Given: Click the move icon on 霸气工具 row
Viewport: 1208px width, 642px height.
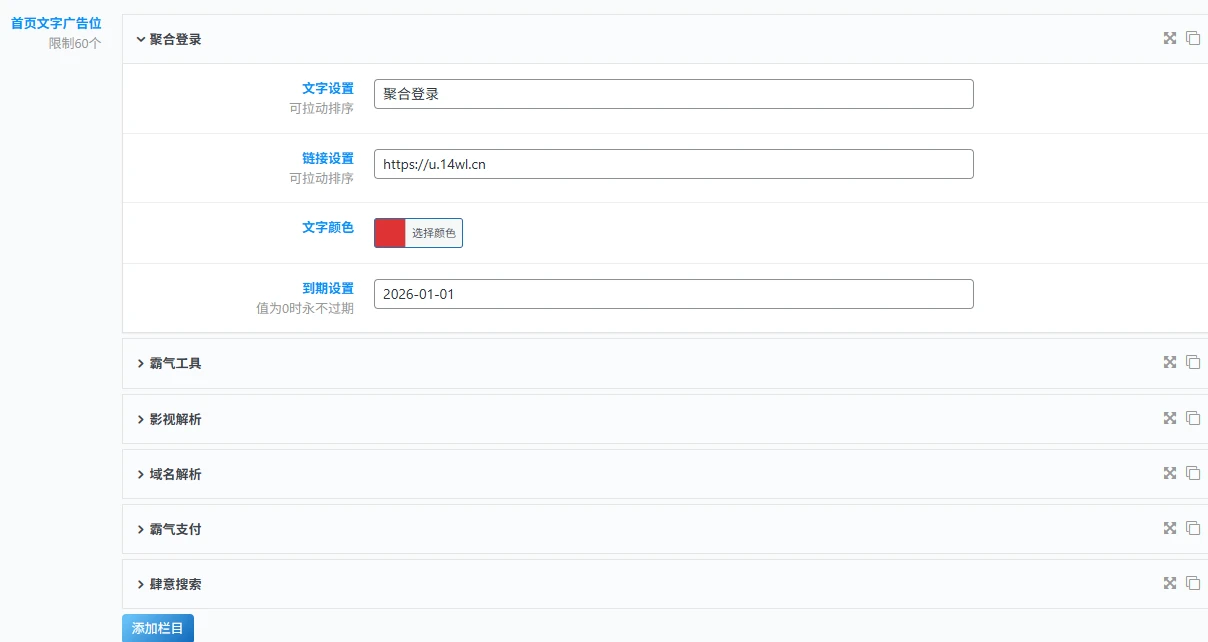Looking at the screenshot, I should [x=1169, y=362].
